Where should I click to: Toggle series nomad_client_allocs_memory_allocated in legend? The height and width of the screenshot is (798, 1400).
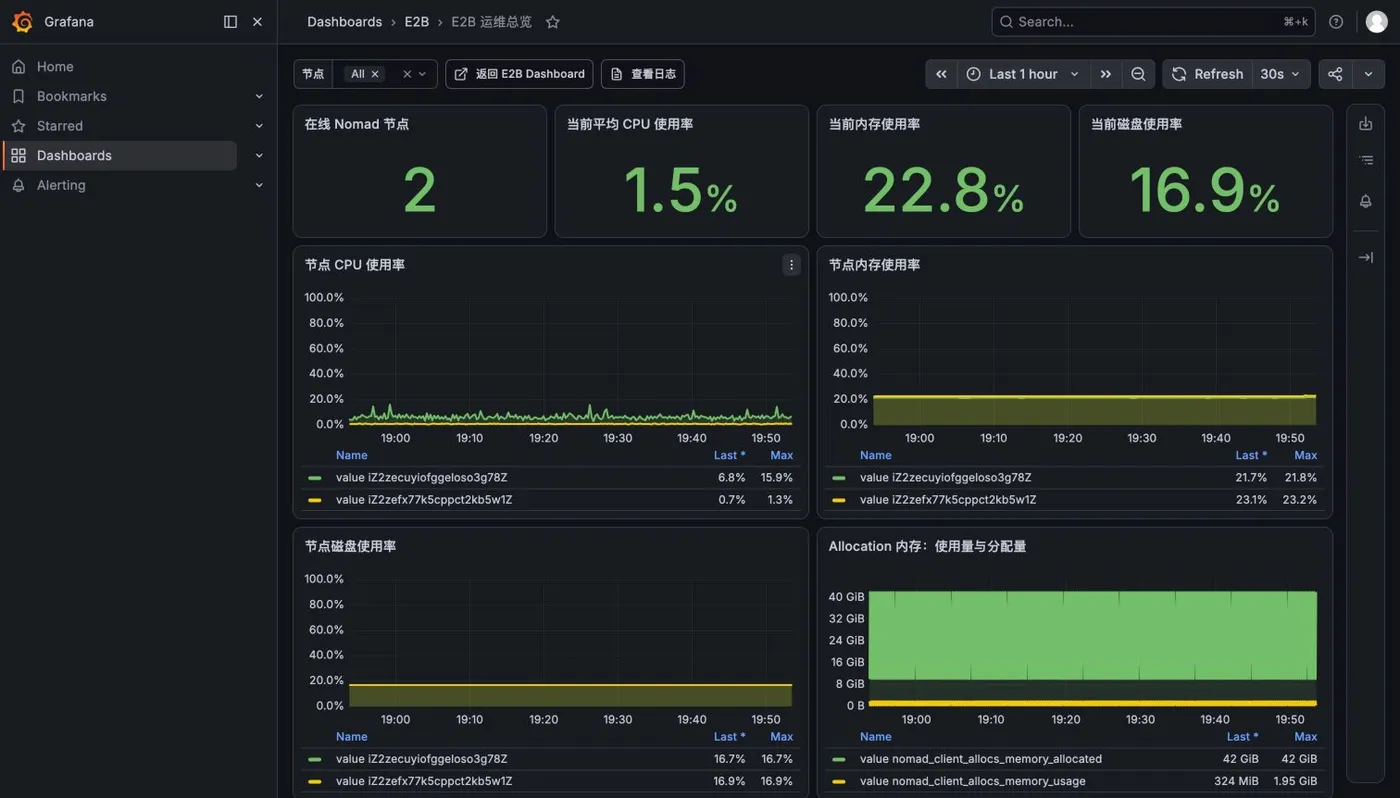[981, 759]
